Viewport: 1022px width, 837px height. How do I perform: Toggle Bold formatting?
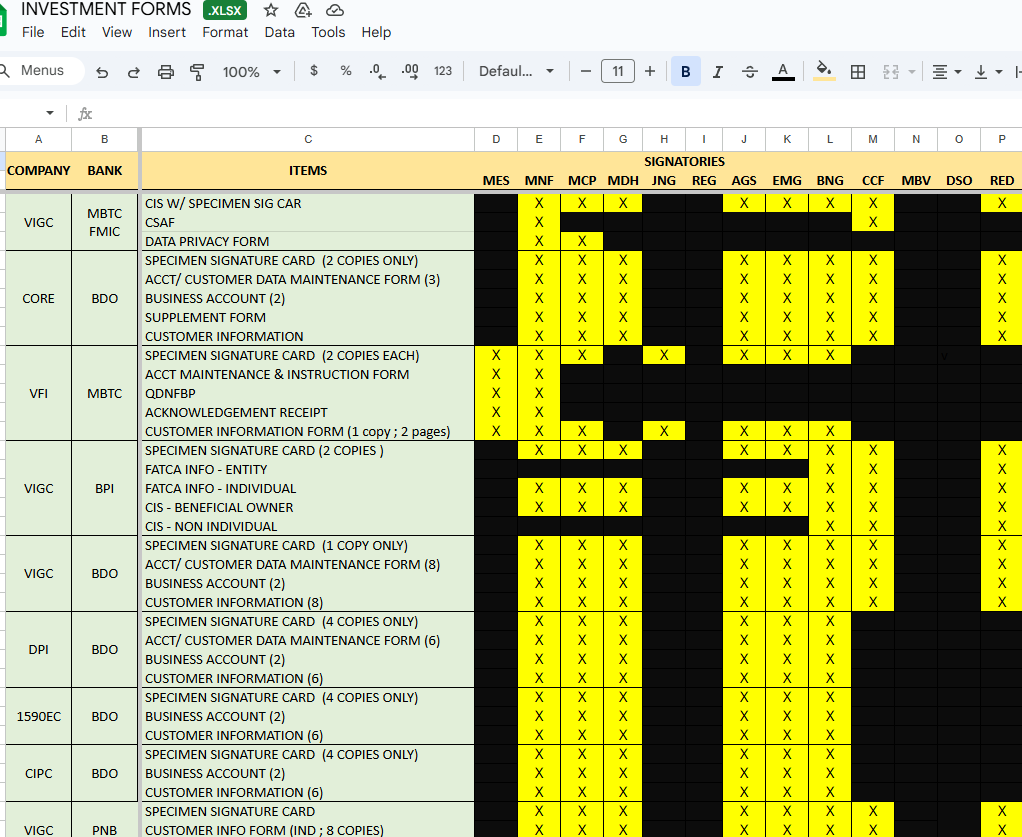(686, 71)
